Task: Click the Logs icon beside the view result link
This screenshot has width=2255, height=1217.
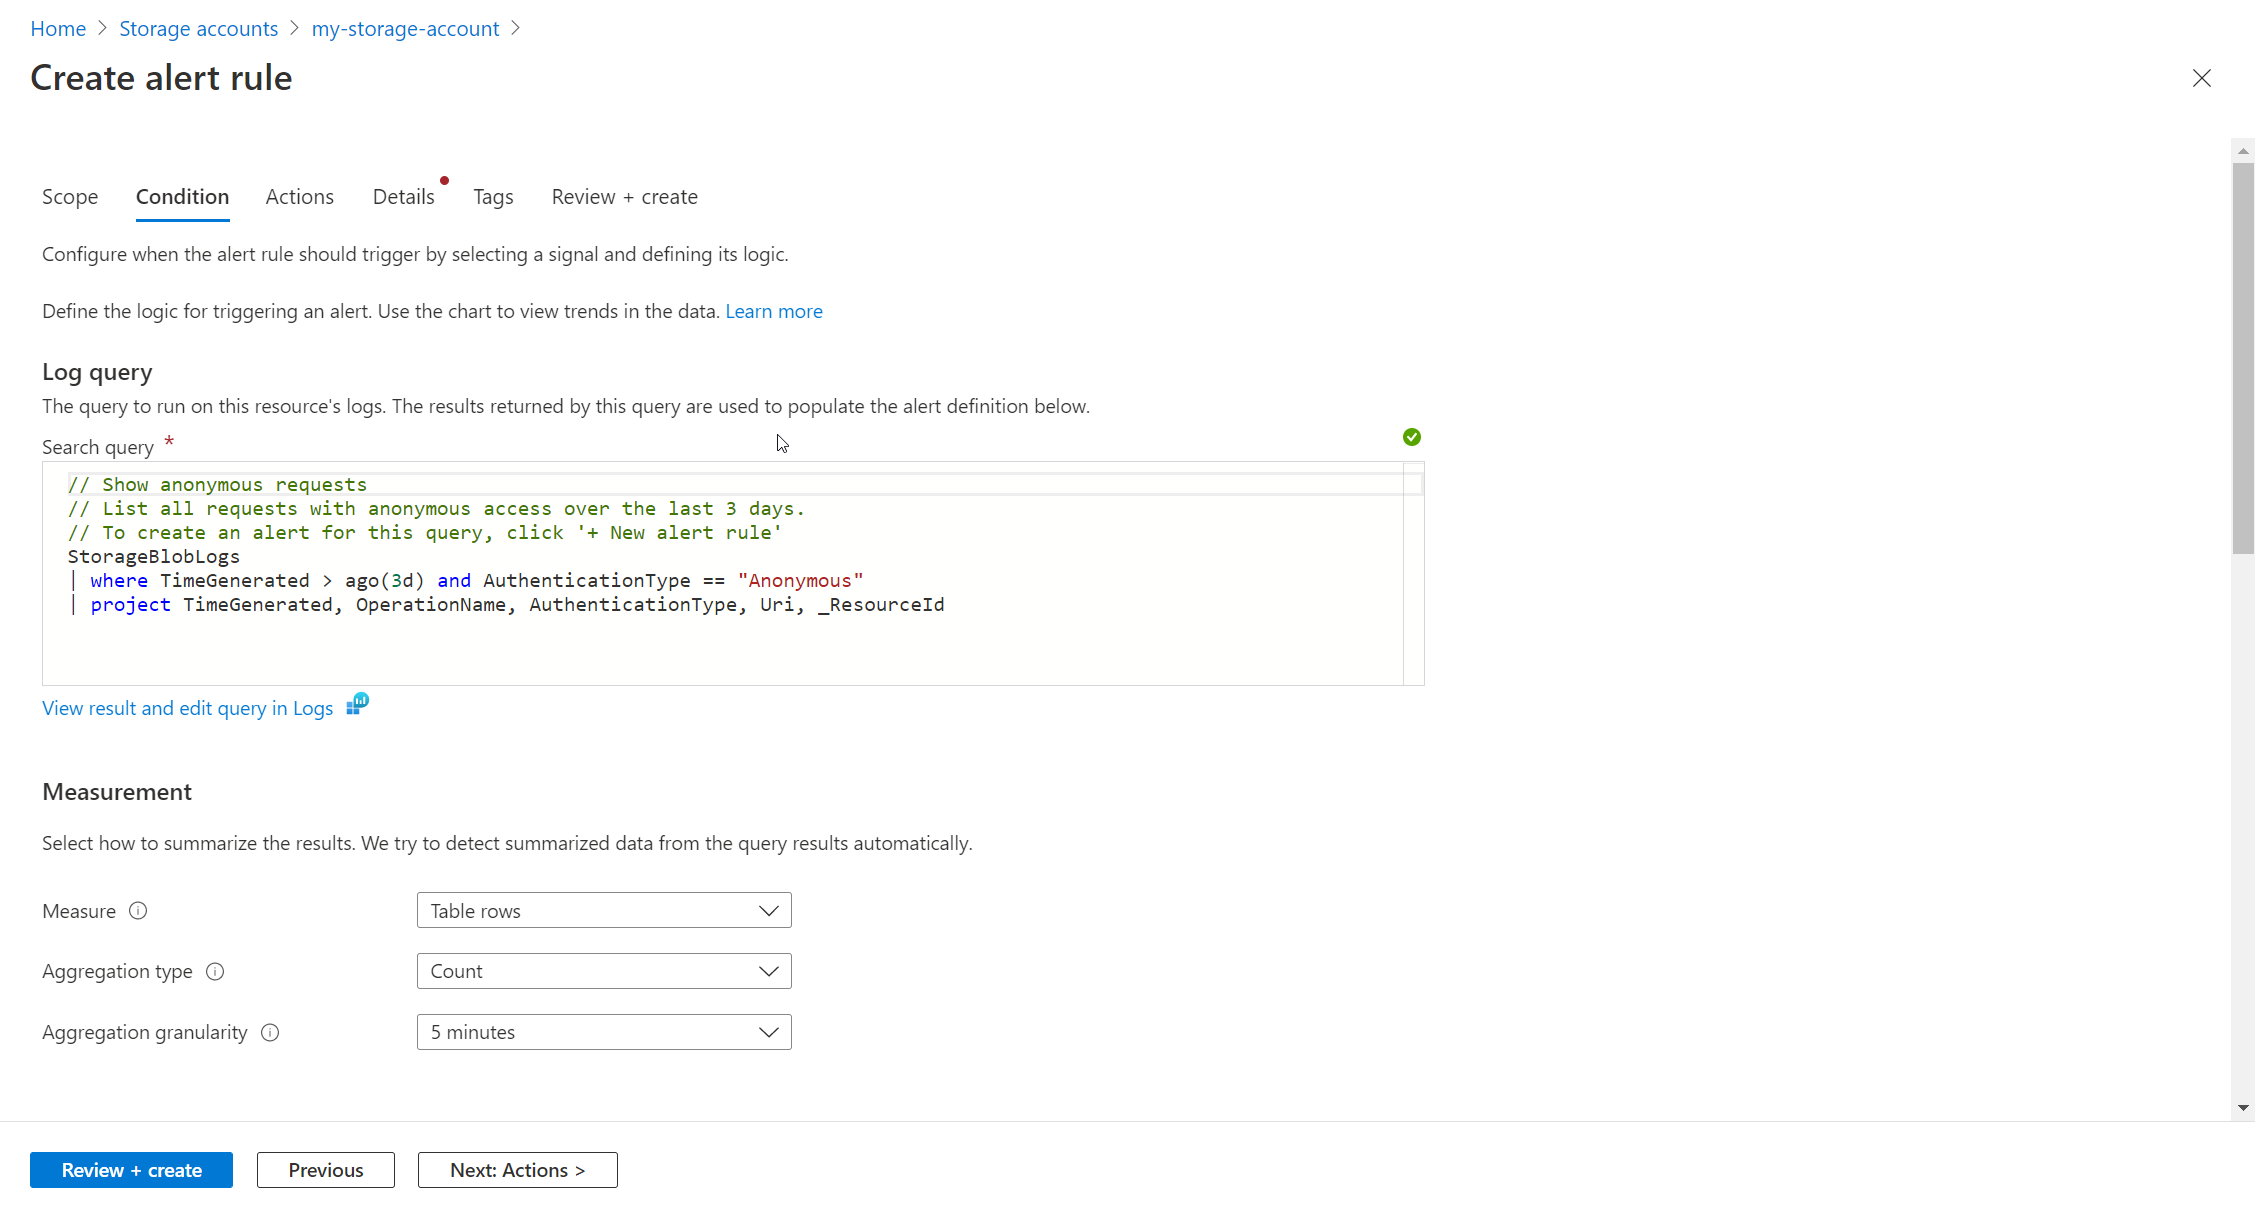Action: click(357, 705)
